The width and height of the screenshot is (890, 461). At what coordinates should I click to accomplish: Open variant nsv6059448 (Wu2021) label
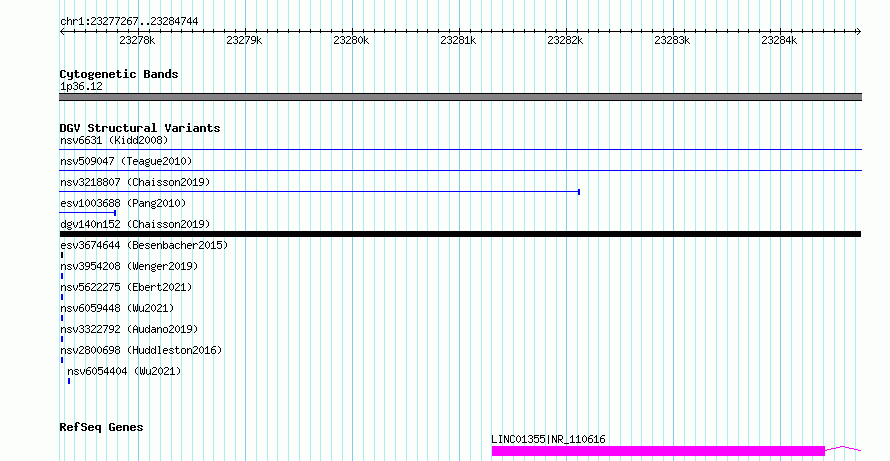click(x=117, y=308)
